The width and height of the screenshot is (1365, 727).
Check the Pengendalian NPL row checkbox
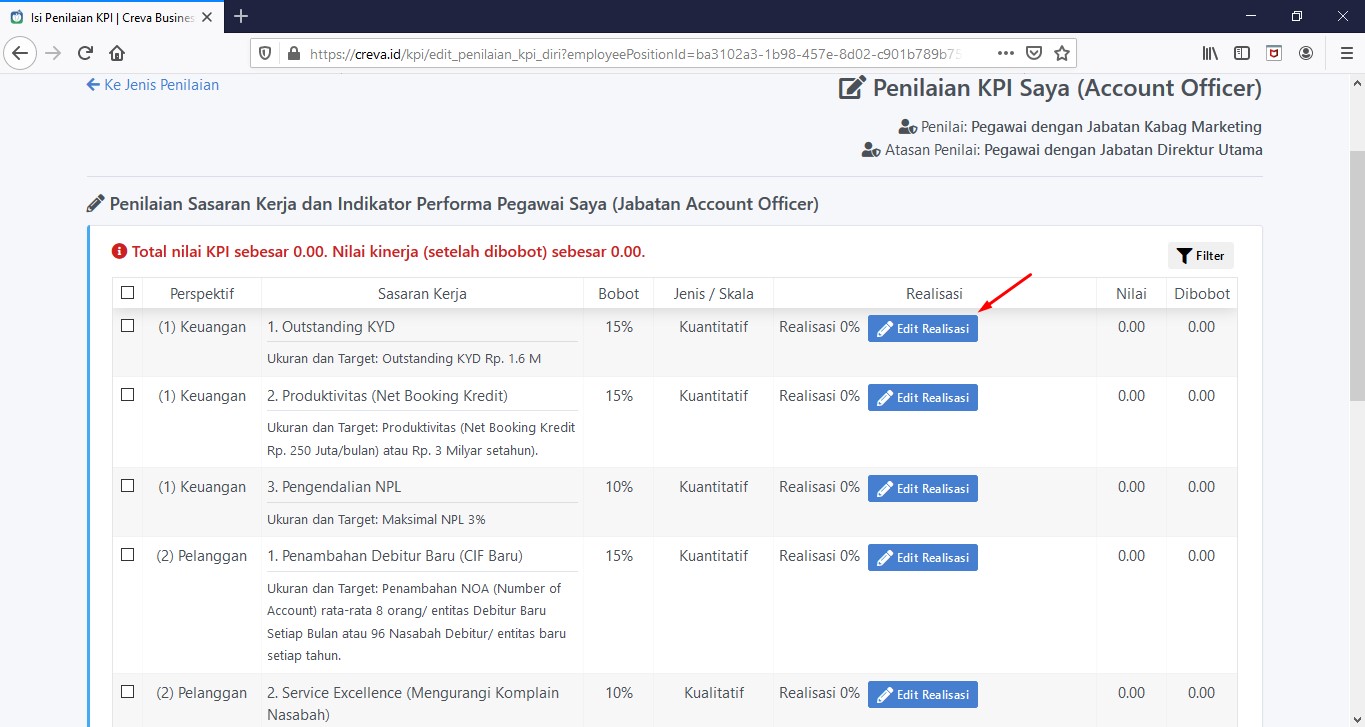127,486
